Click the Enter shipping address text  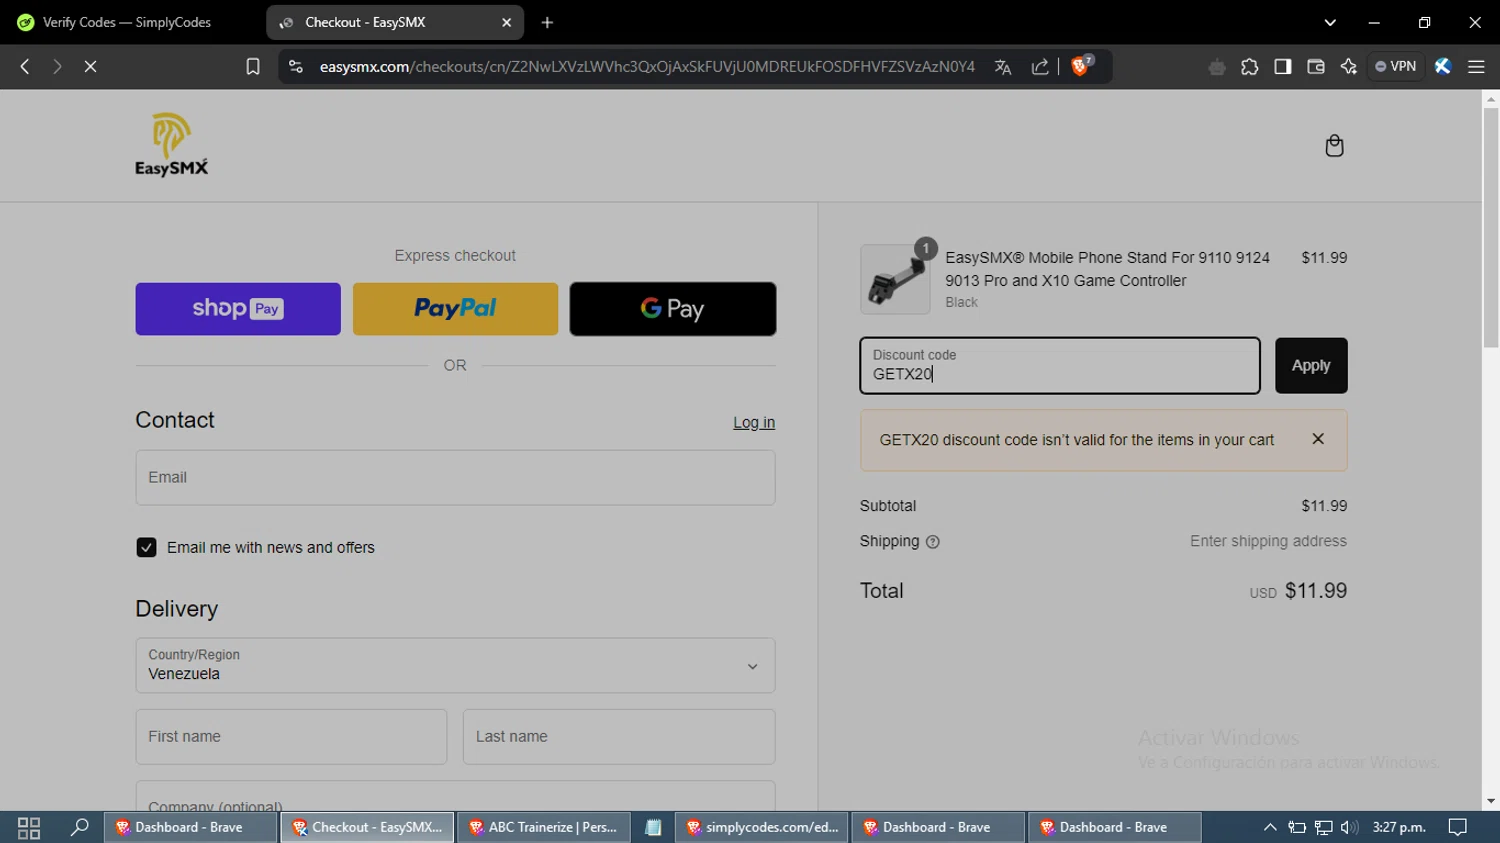point(1268,541)
